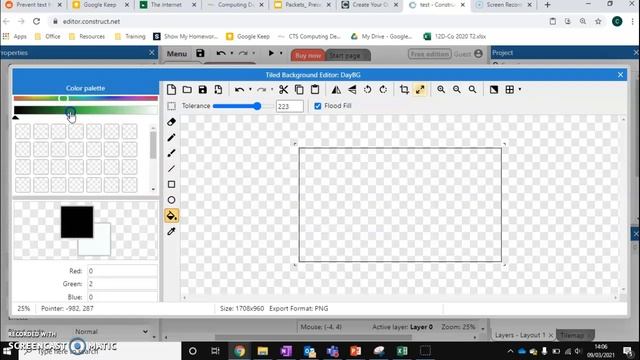Open grid options icon in editor toolbar
640x360 pixels.
point(509,89)
